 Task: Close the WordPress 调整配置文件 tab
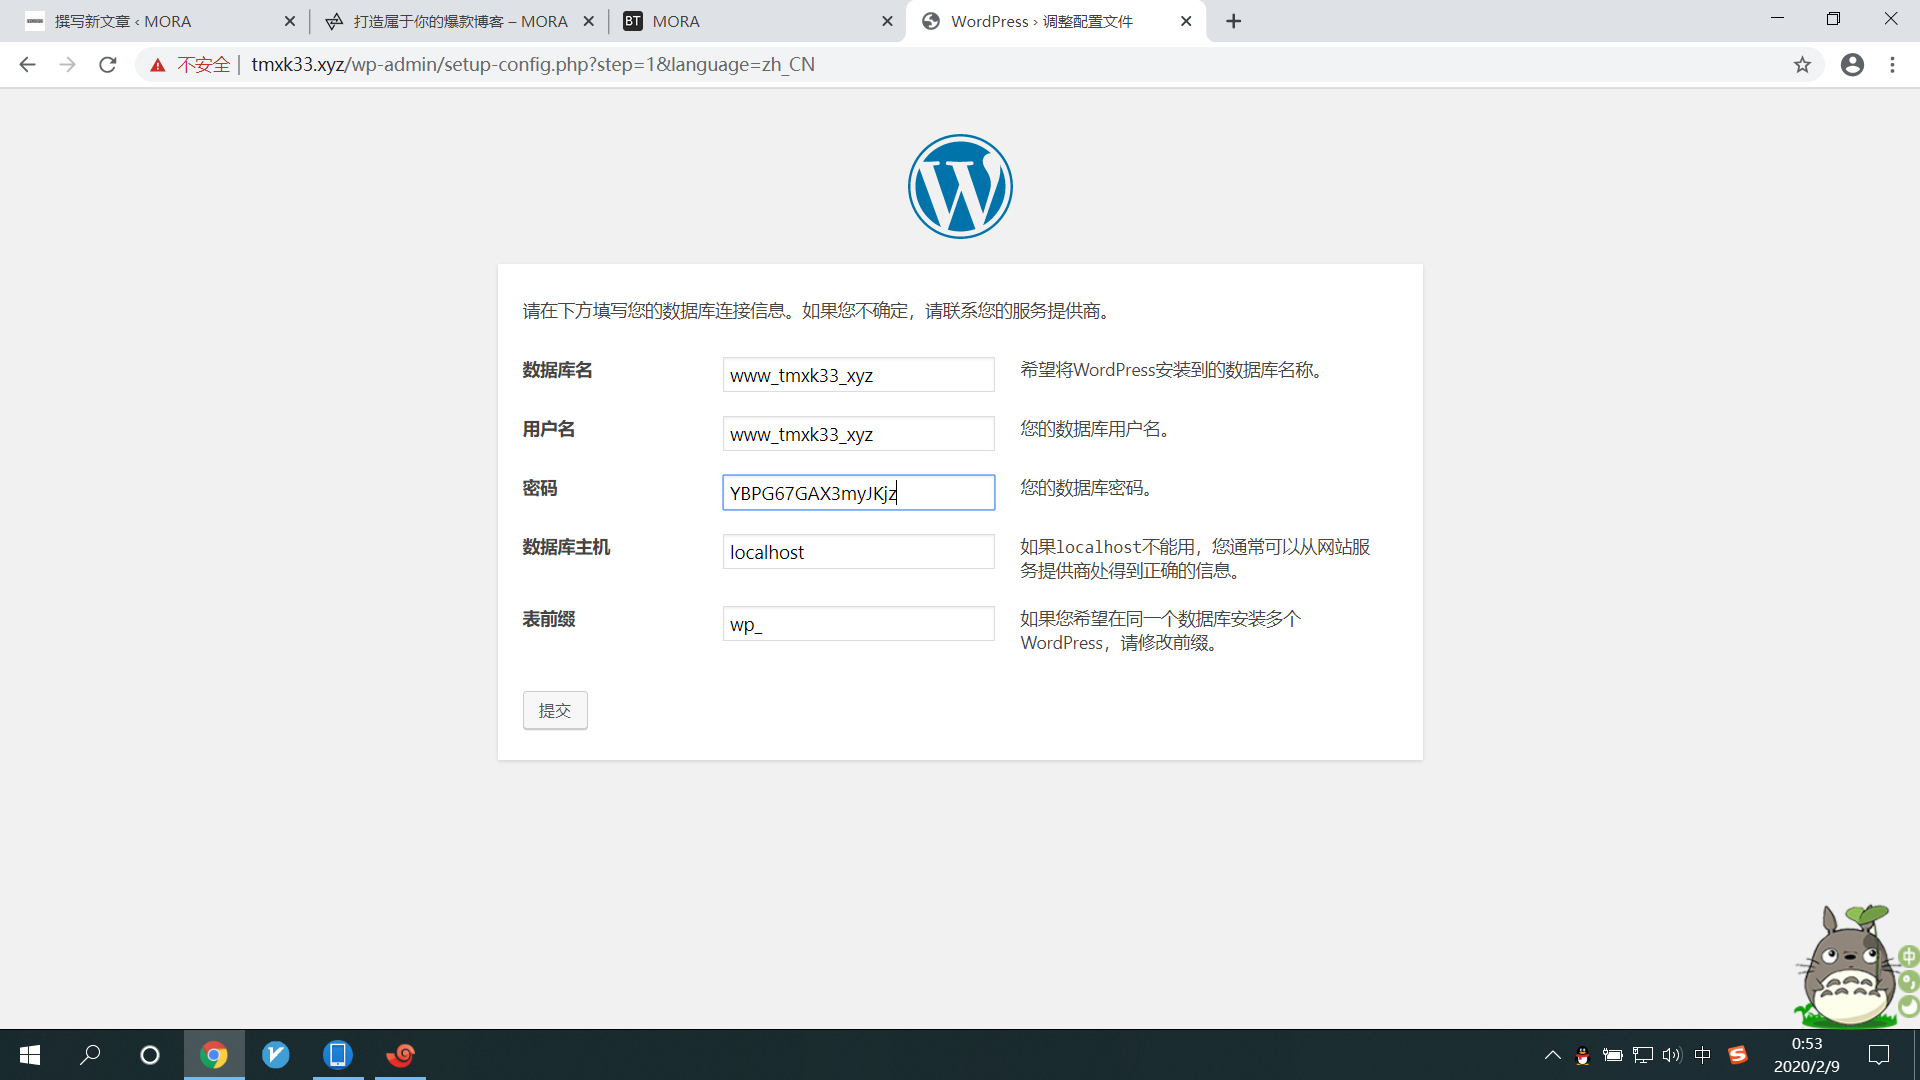[x=1186, y=21]
